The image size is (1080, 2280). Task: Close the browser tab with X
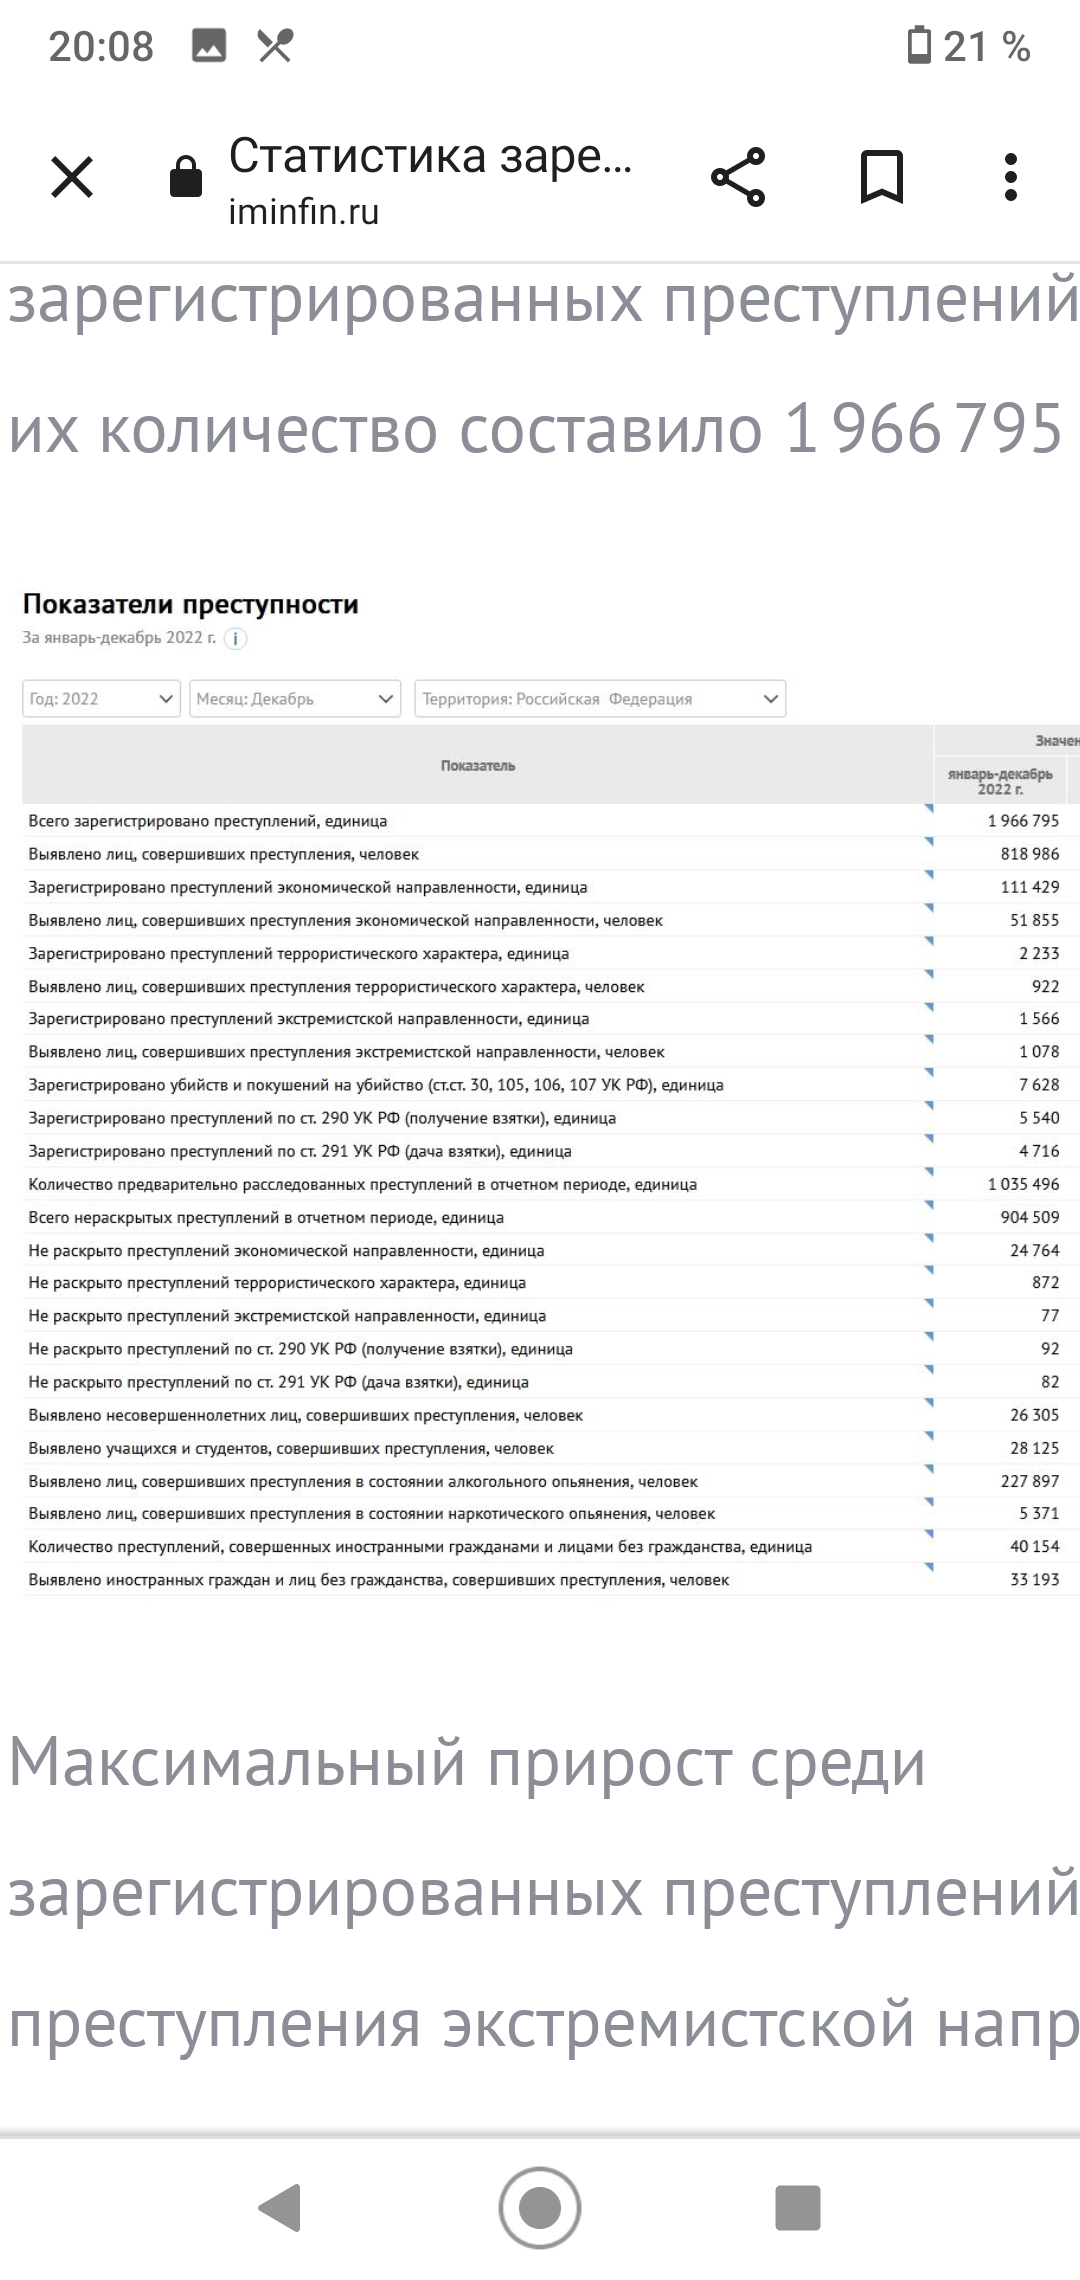tap(72, 178)
